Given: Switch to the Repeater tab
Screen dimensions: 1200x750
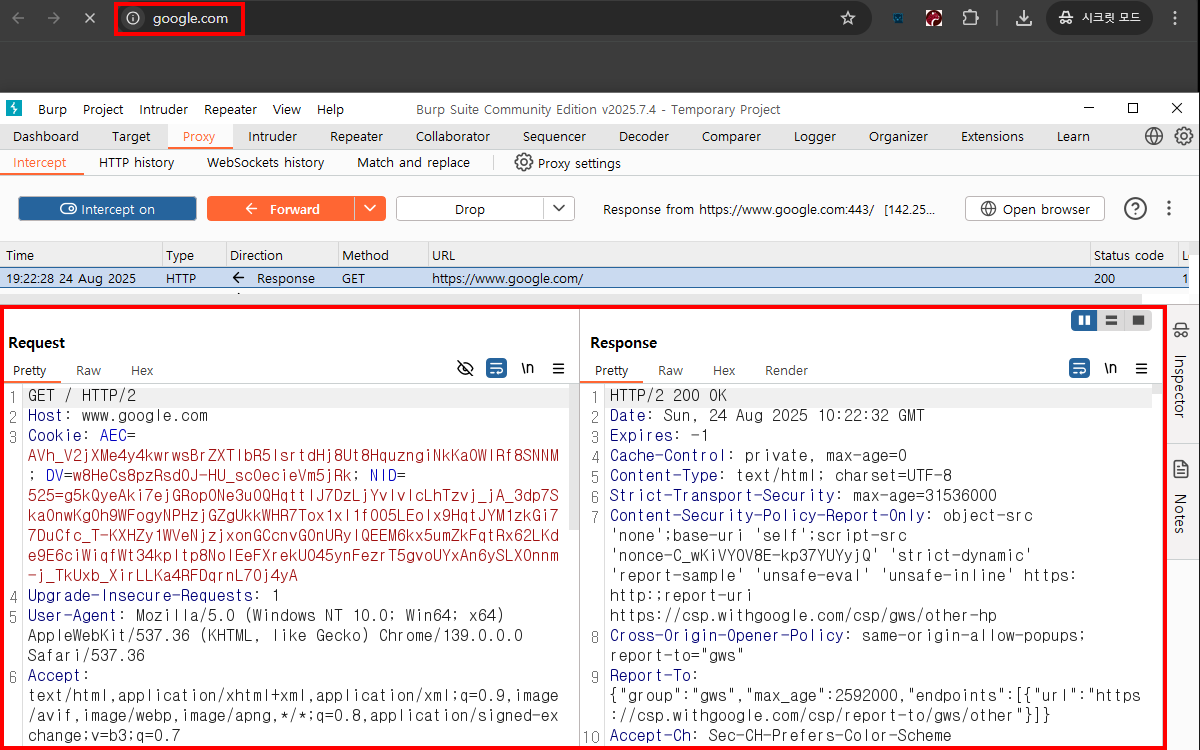Looking at the screenshot, I should [x=356, y=136].
